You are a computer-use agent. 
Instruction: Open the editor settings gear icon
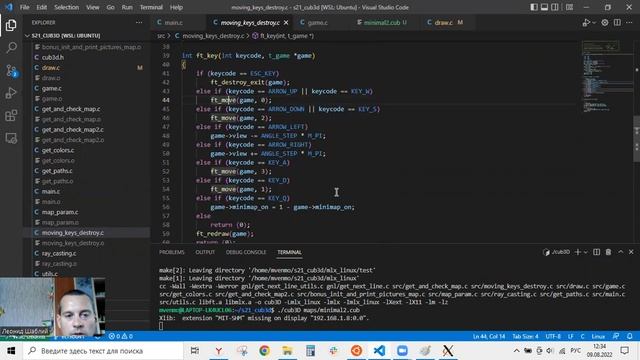tap(605, 23)
